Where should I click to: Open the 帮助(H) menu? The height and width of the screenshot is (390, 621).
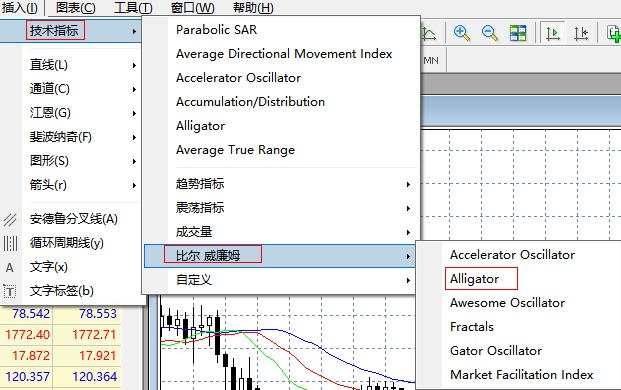click(x=253, y=7)
